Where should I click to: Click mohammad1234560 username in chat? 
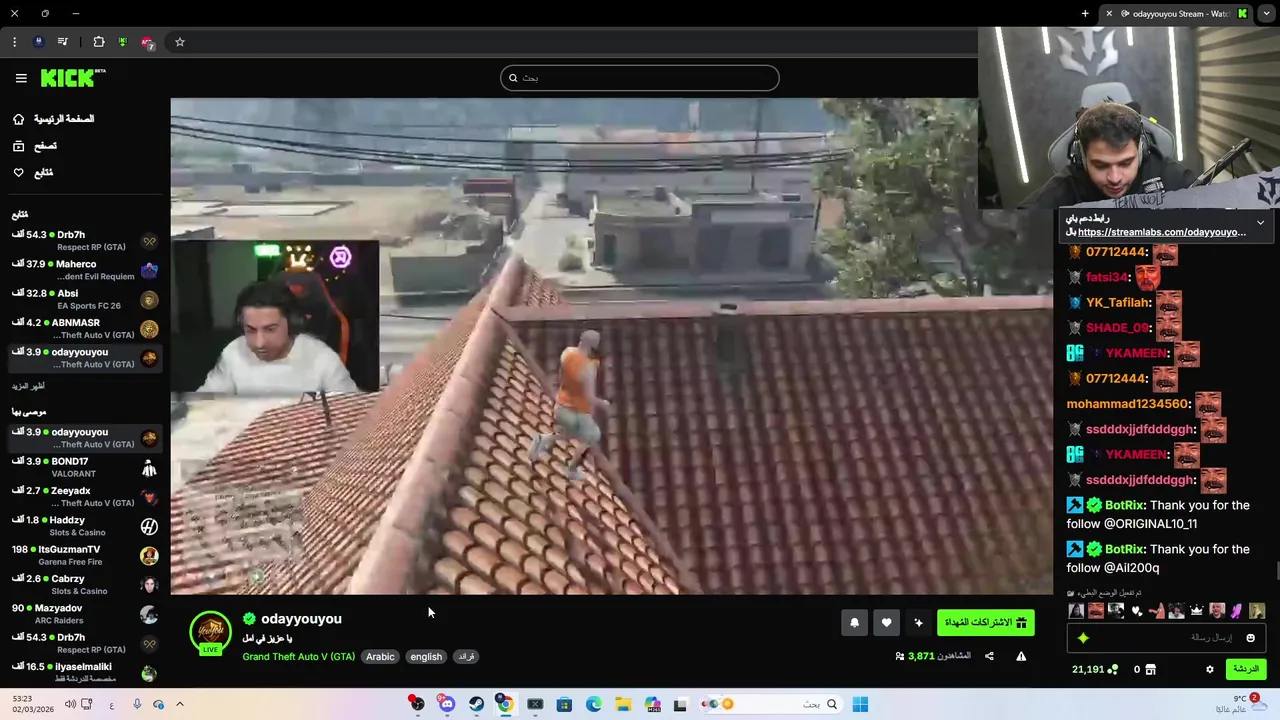point(1128,404)
